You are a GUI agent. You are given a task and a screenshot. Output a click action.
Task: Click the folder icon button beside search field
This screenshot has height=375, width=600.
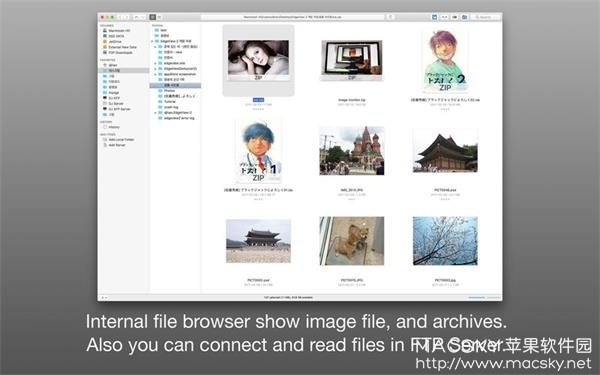464,17
